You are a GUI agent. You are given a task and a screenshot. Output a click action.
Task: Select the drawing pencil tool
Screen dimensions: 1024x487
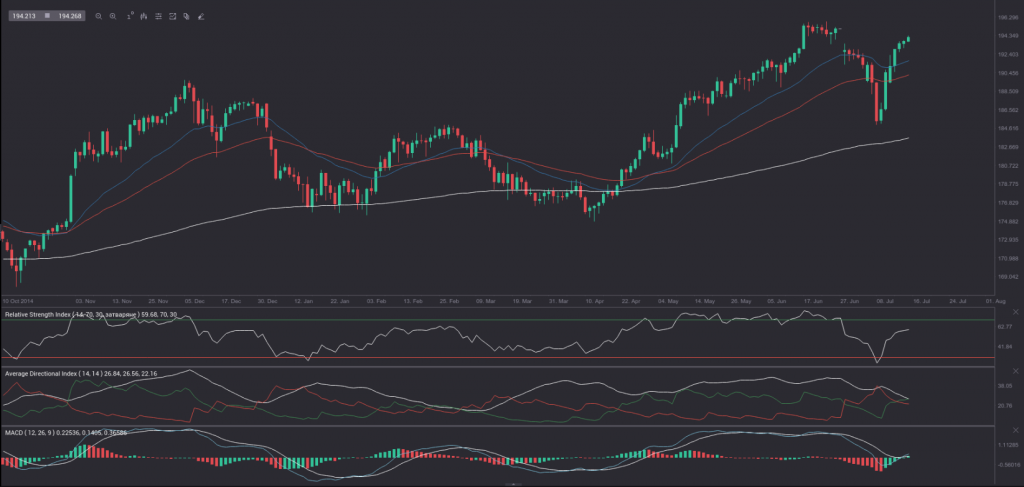pyautogui.click(x=201, y=17)
